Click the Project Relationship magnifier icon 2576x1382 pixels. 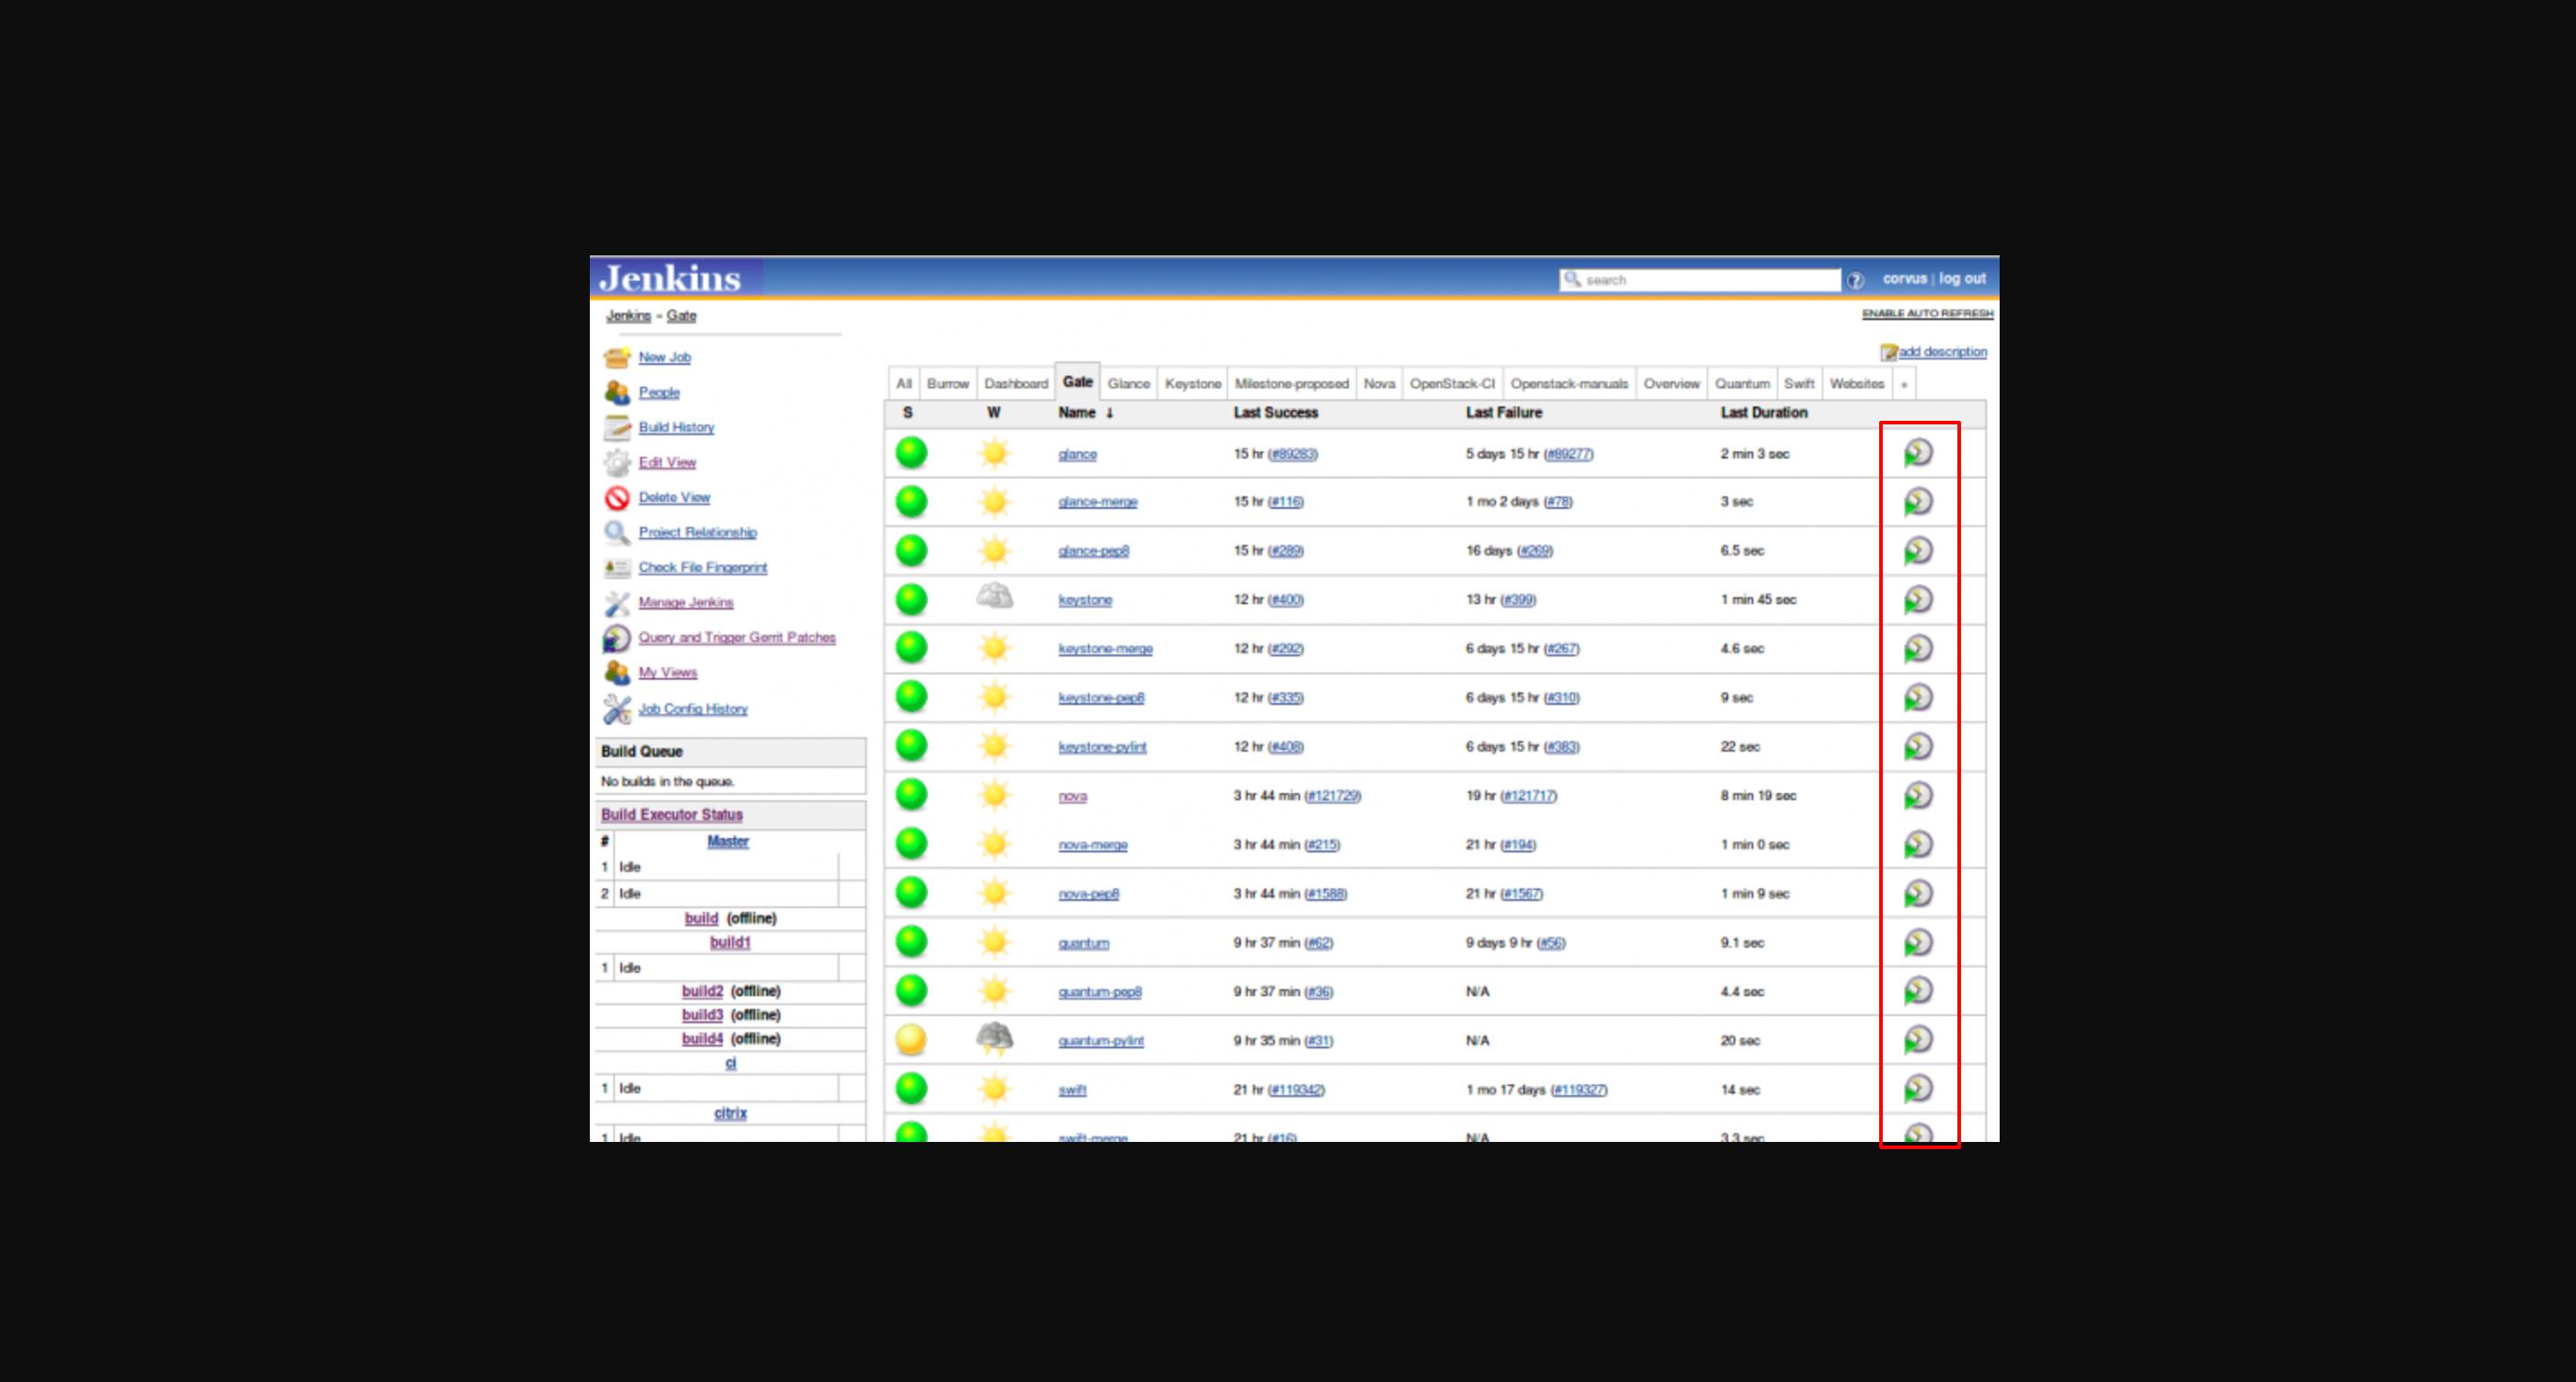click(x=617, y=532)
